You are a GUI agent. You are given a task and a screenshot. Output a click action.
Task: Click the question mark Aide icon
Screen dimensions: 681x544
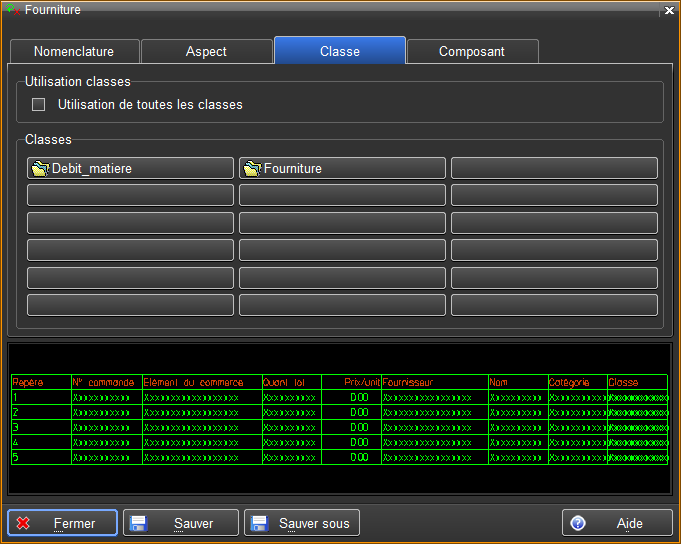click(578, 523)
